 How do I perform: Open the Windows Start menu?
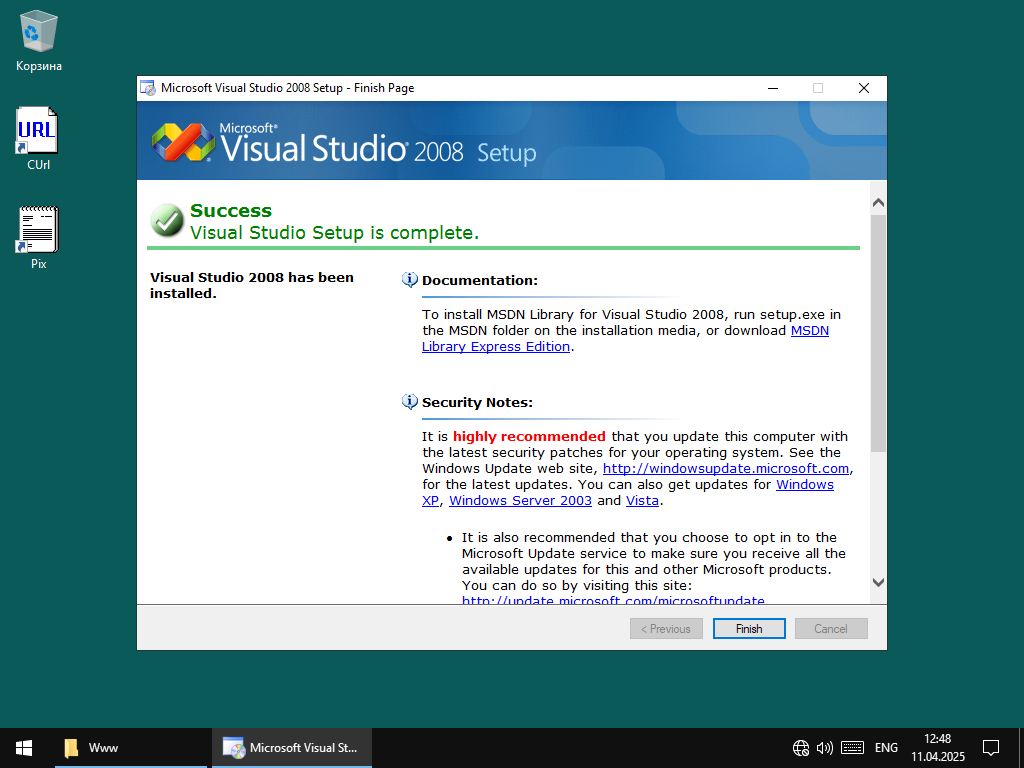click(x=24, y=748)
